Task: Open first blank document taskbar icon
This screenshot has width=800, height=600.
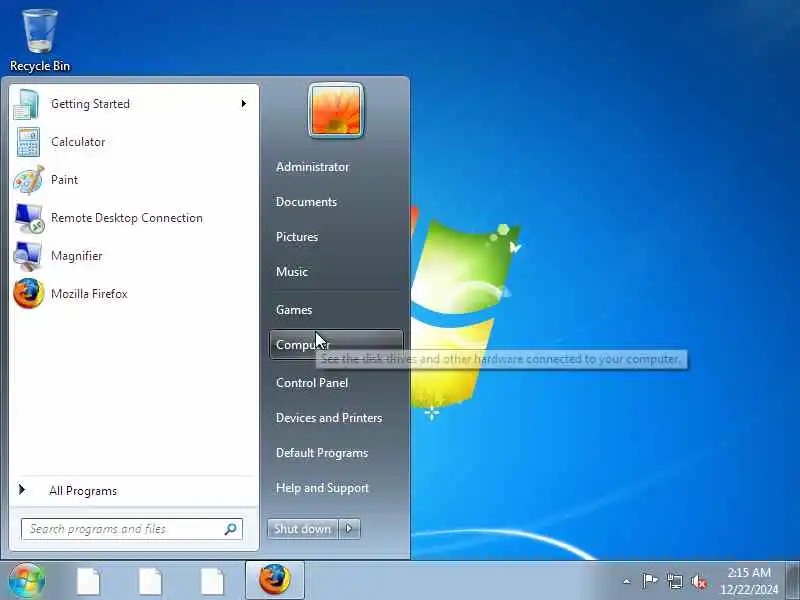Action: click(88, 581)
